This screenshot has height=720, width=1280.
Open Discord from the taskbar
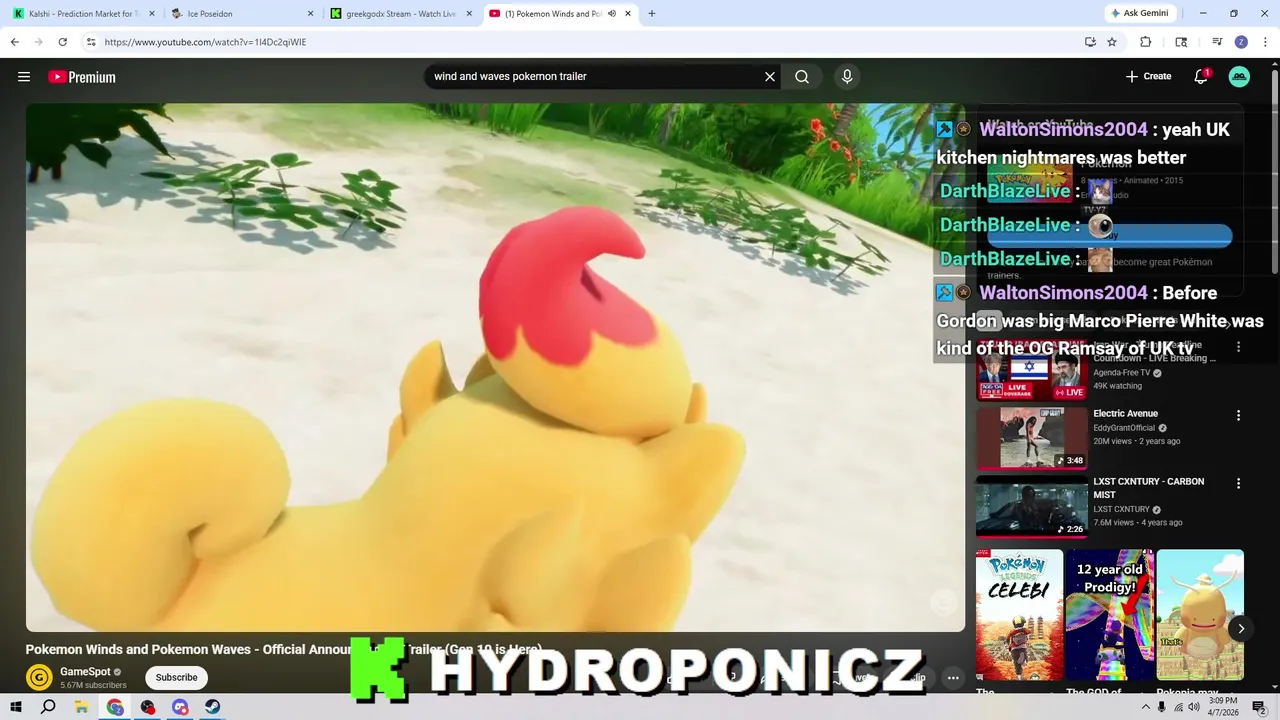pyautogui.click(x=180, y=707)
